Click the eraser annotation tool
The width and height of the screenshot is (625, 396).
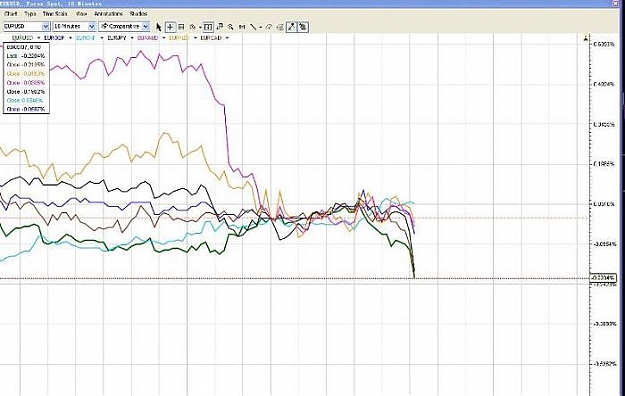(x=269, y=27)
